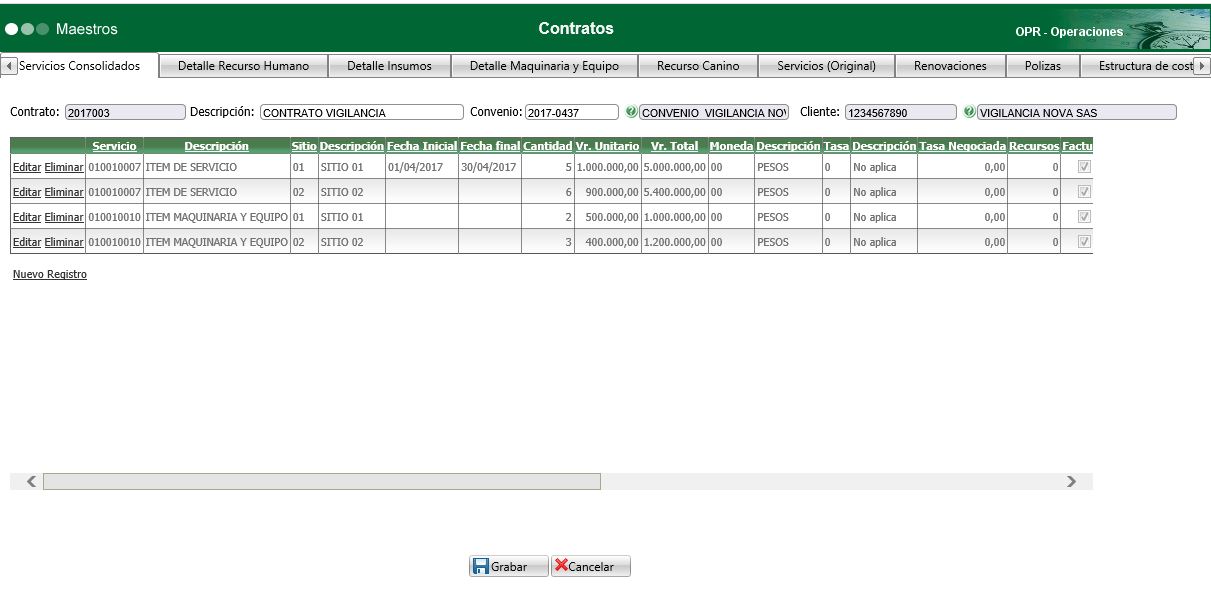Viewport: 1211px width, 602px height.
Task: Click the tab strip left scroll arrow
Action: click(9, 66)
